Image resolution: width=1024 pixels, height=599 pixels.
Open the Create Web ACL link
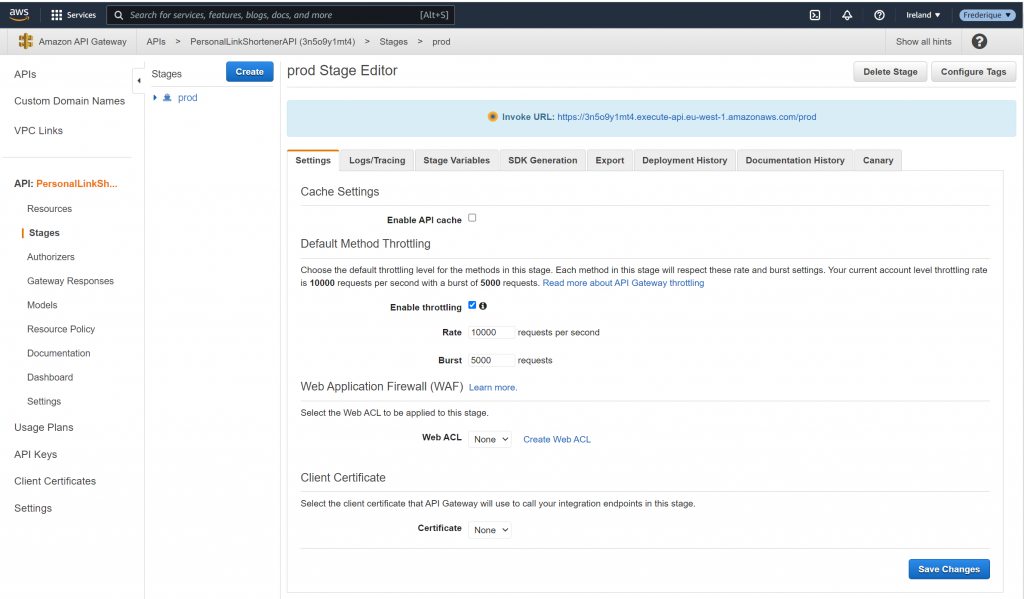(x=556, y=439)
